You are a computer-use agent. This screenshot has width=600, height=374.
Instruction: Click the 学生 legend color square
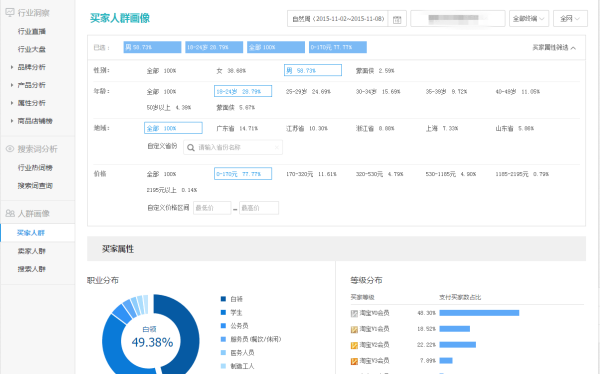pyautogui.click(x=223, y=312)
